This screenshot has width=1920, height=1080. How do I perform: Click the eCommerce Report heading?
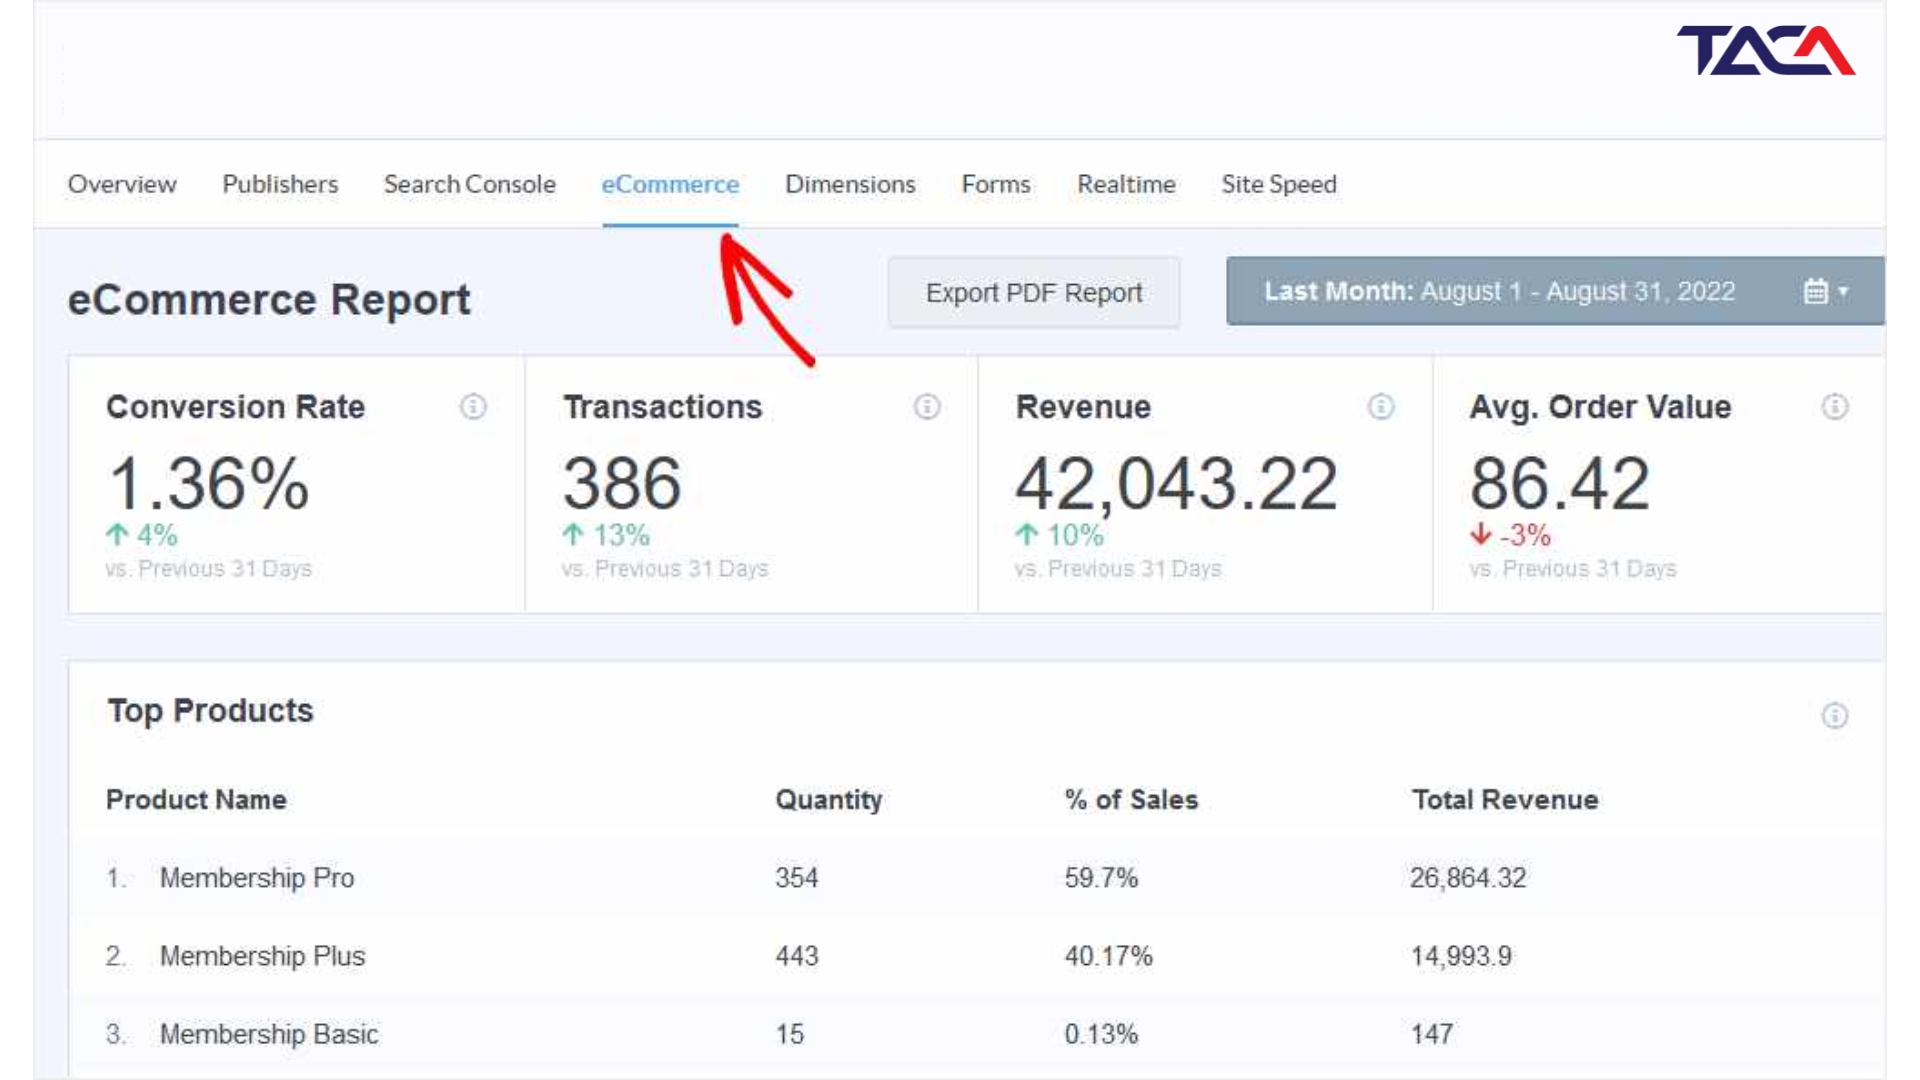tap(269, 300)
